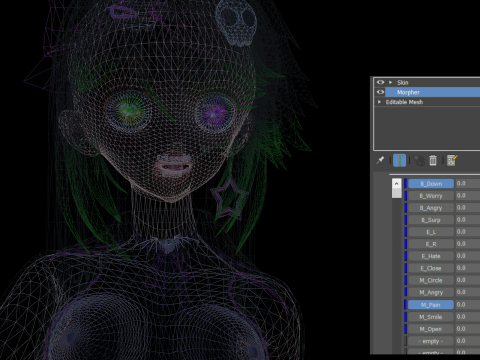Image resolution: width=480 pixels, height=360 pixels.
Task: Select the M_Angry morph channel
Action: pyautogui.click(x=431, y=292)
